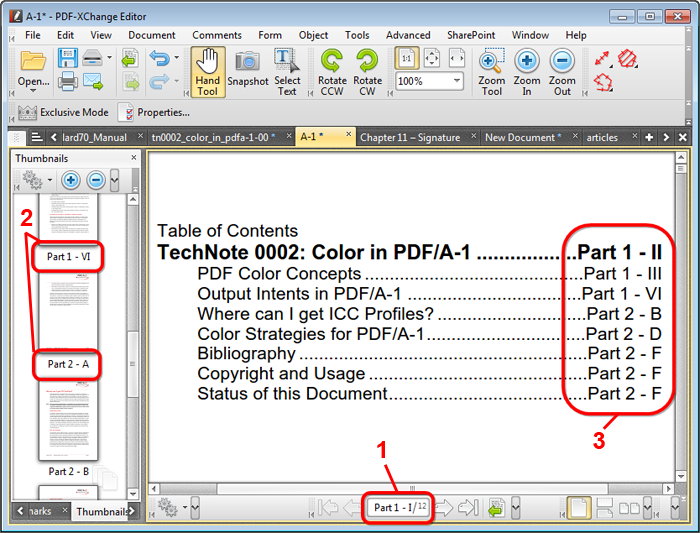Switch to the Chapter 11 – Signature tab
700x533 pixels.
coord(410,137)
